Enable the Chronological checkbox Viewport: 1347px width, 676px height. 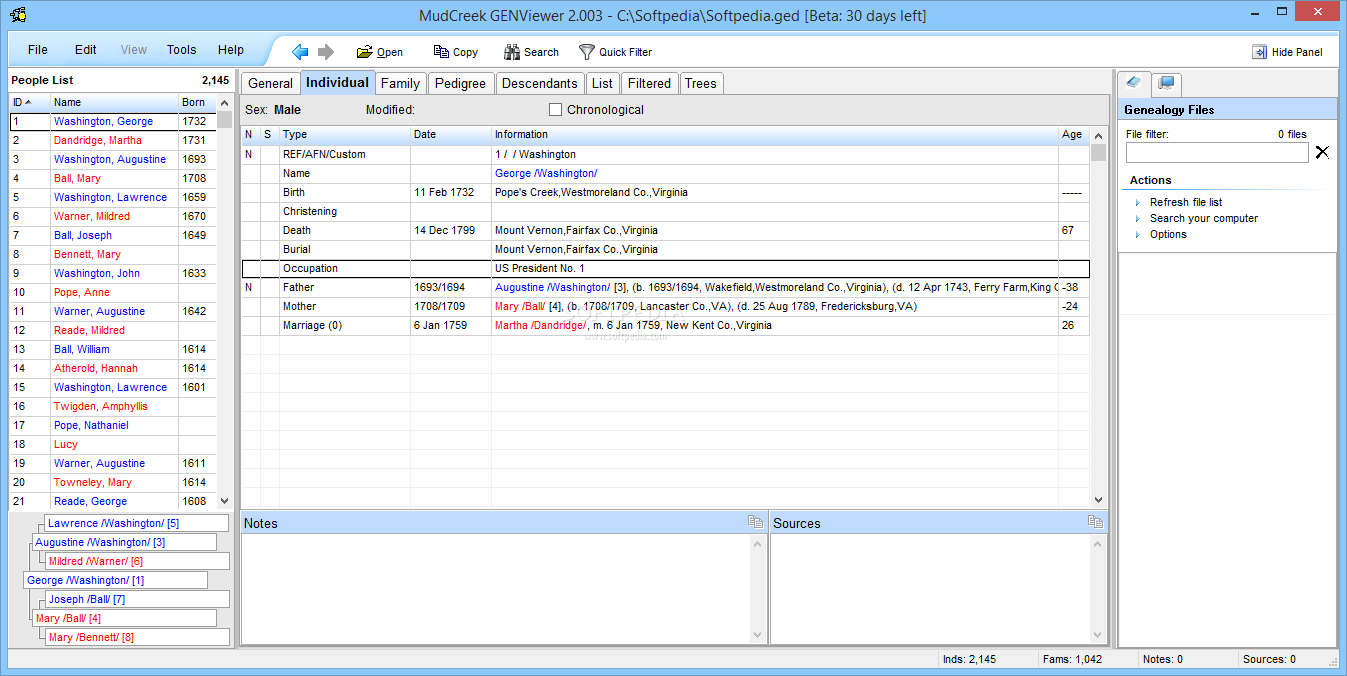(556, 110)
